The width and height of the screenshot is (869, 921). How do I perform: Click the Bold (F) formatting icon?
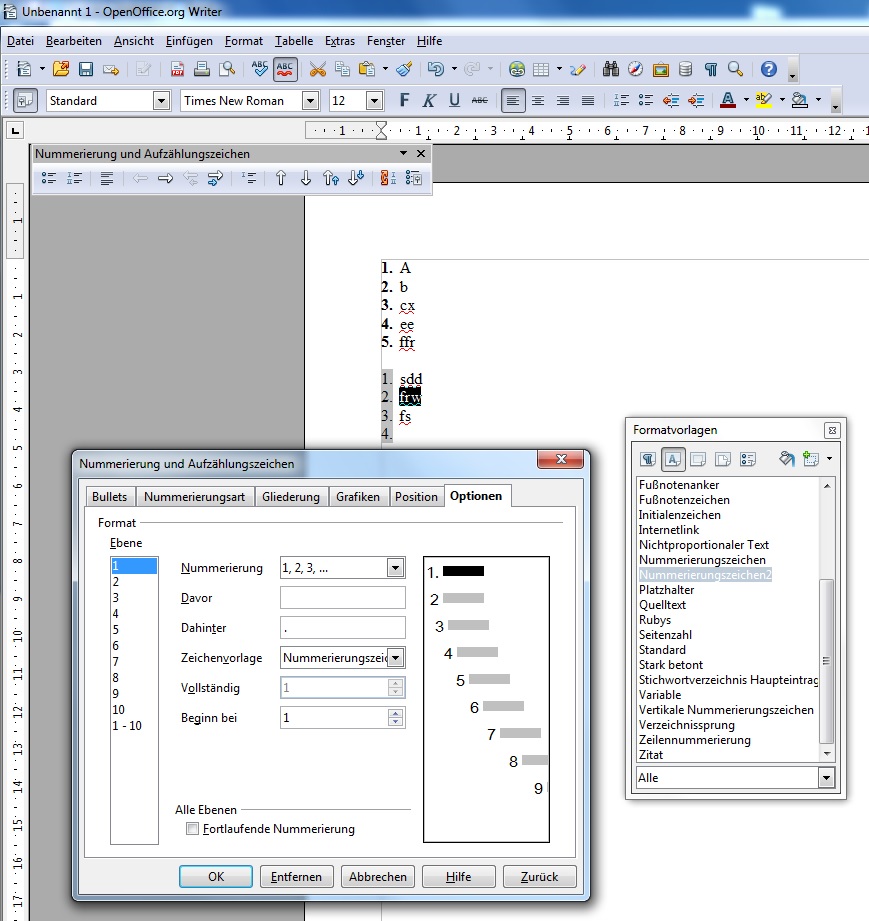pos(404,100)
